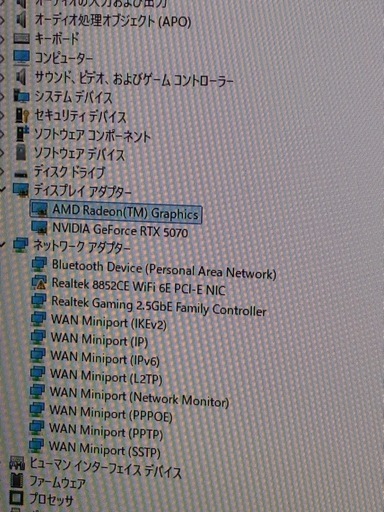
Task: Click the processor icon beside プロセッサ
Action: 16,498
